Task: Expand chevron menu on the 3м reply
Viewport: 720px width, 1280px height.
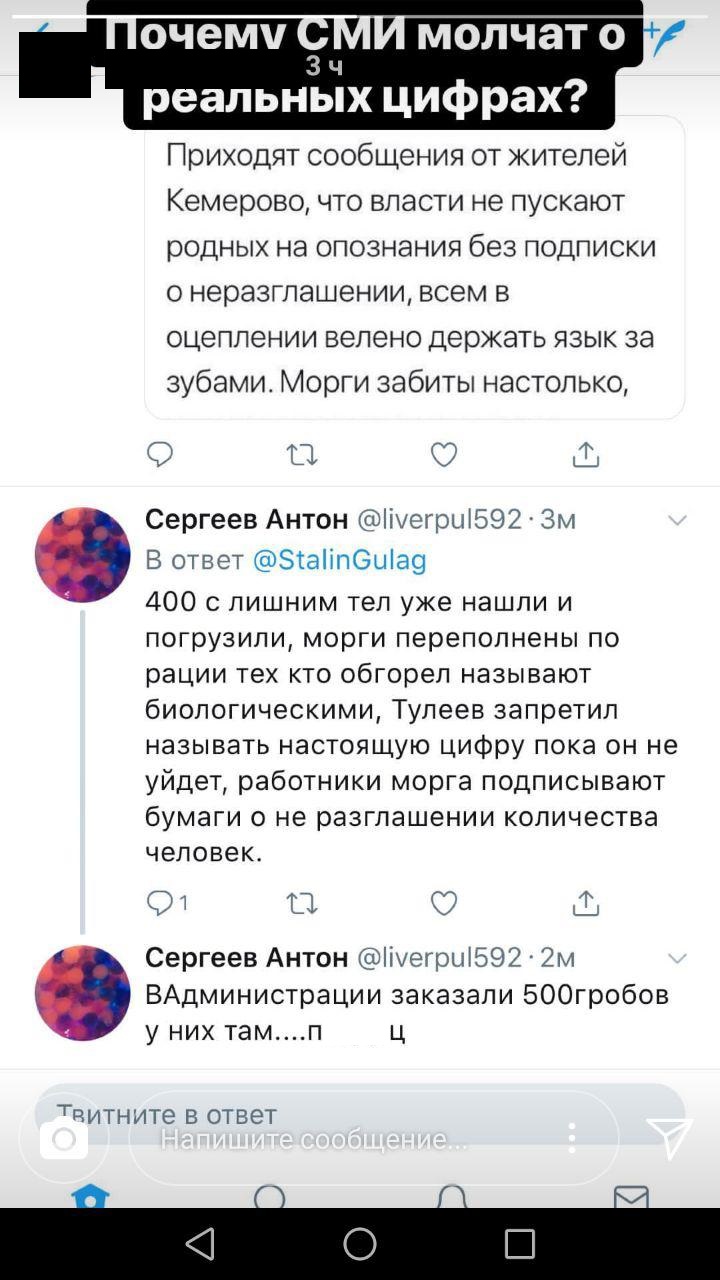Action: coord(677,520)
